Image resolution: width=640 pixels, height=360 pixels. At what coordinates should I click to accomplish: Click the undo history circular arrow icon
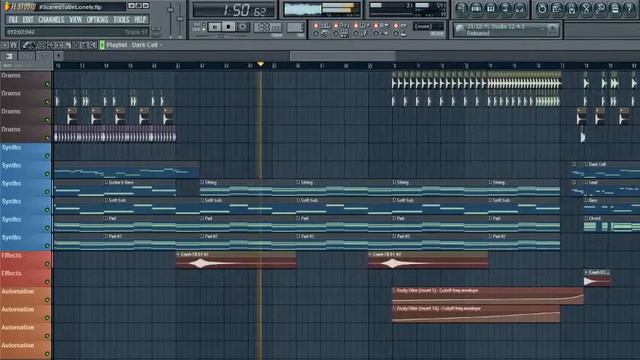tap(542, 9)
